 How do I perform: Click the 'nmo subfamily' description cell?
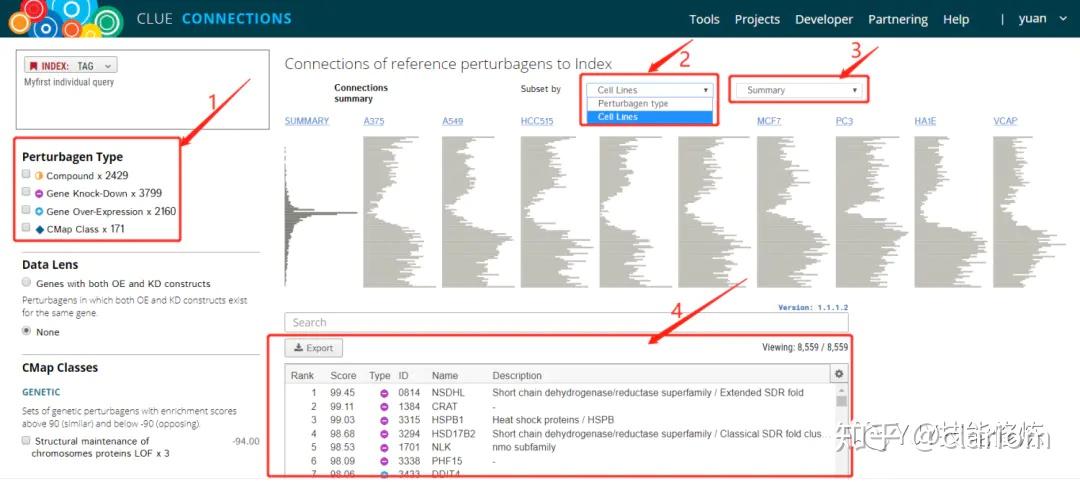click(x=523, y=448)
